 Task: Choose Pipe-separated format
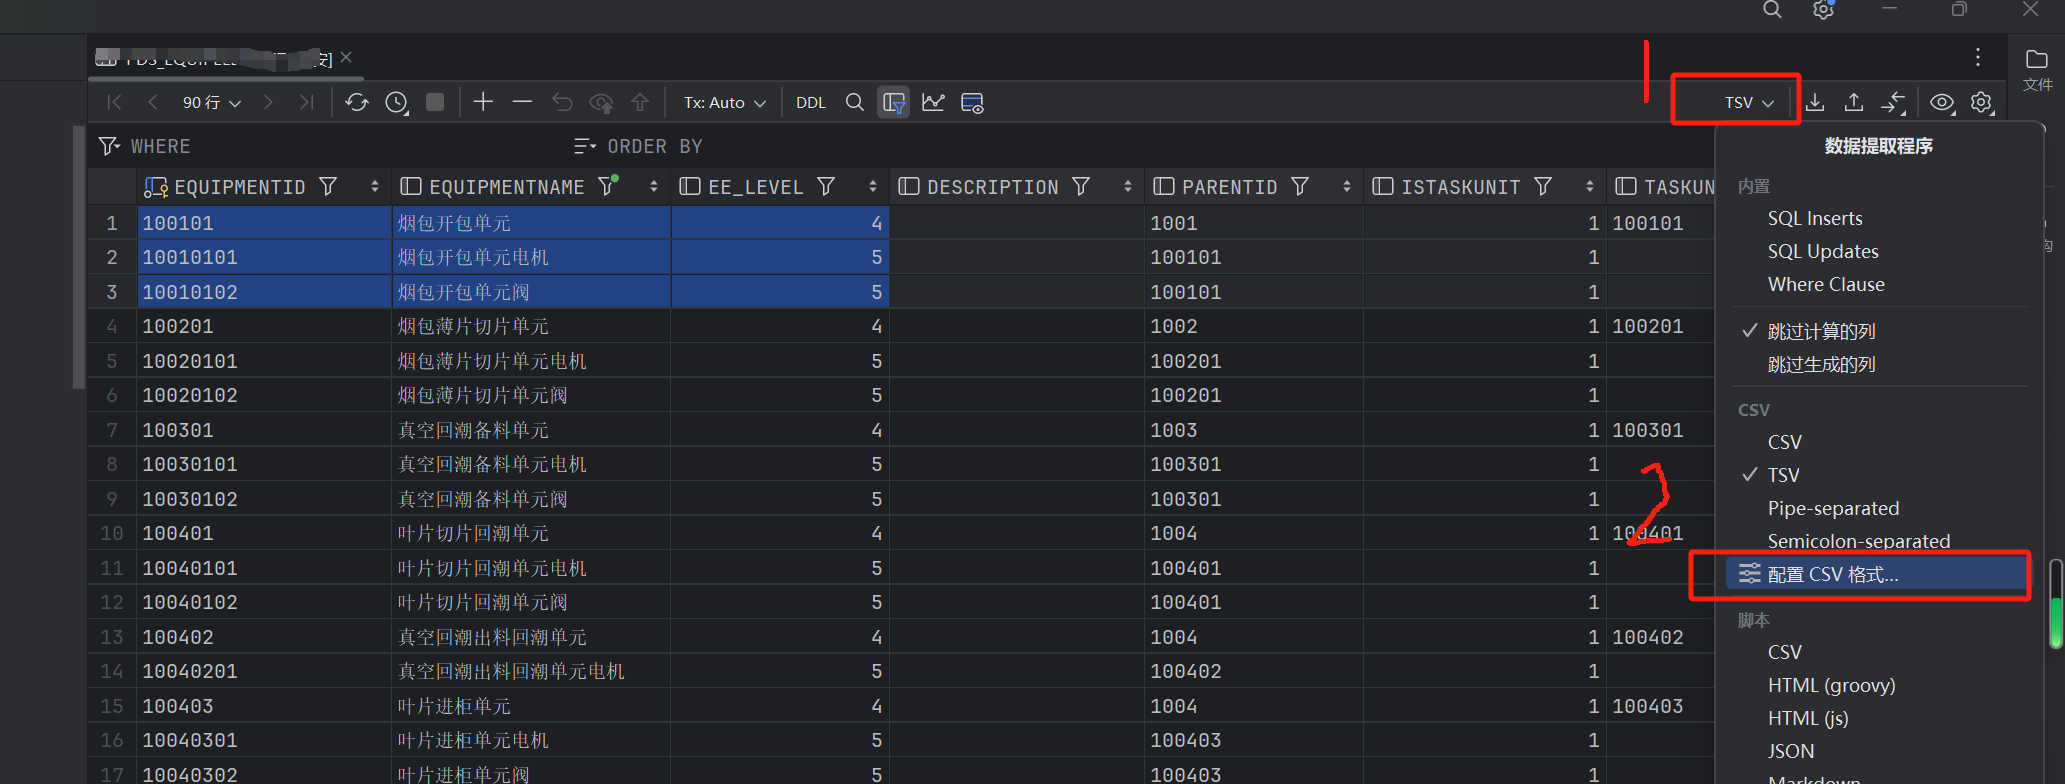point(1833,508)
